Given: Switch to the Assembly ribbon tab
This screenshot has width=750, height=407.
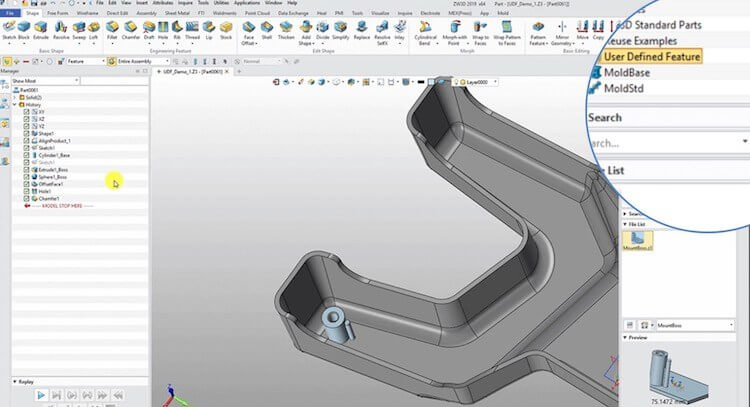Looking at the screenshot, I should pos(146,13).
